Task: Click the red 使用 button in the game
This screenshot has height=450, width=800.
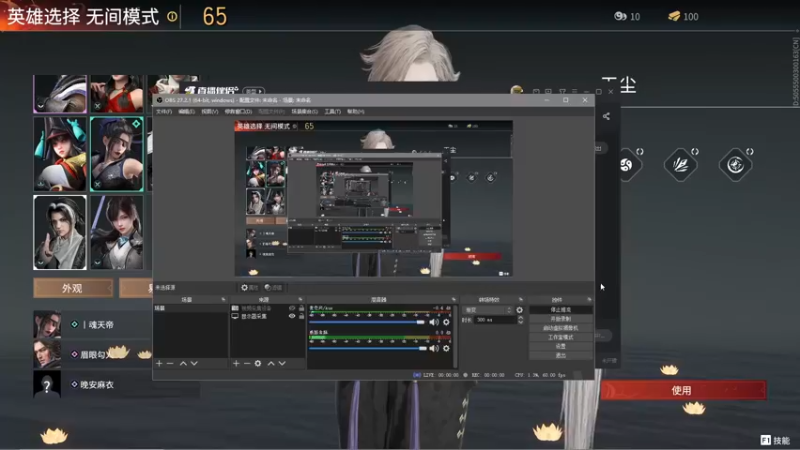Action: click(x=683, y=390)
